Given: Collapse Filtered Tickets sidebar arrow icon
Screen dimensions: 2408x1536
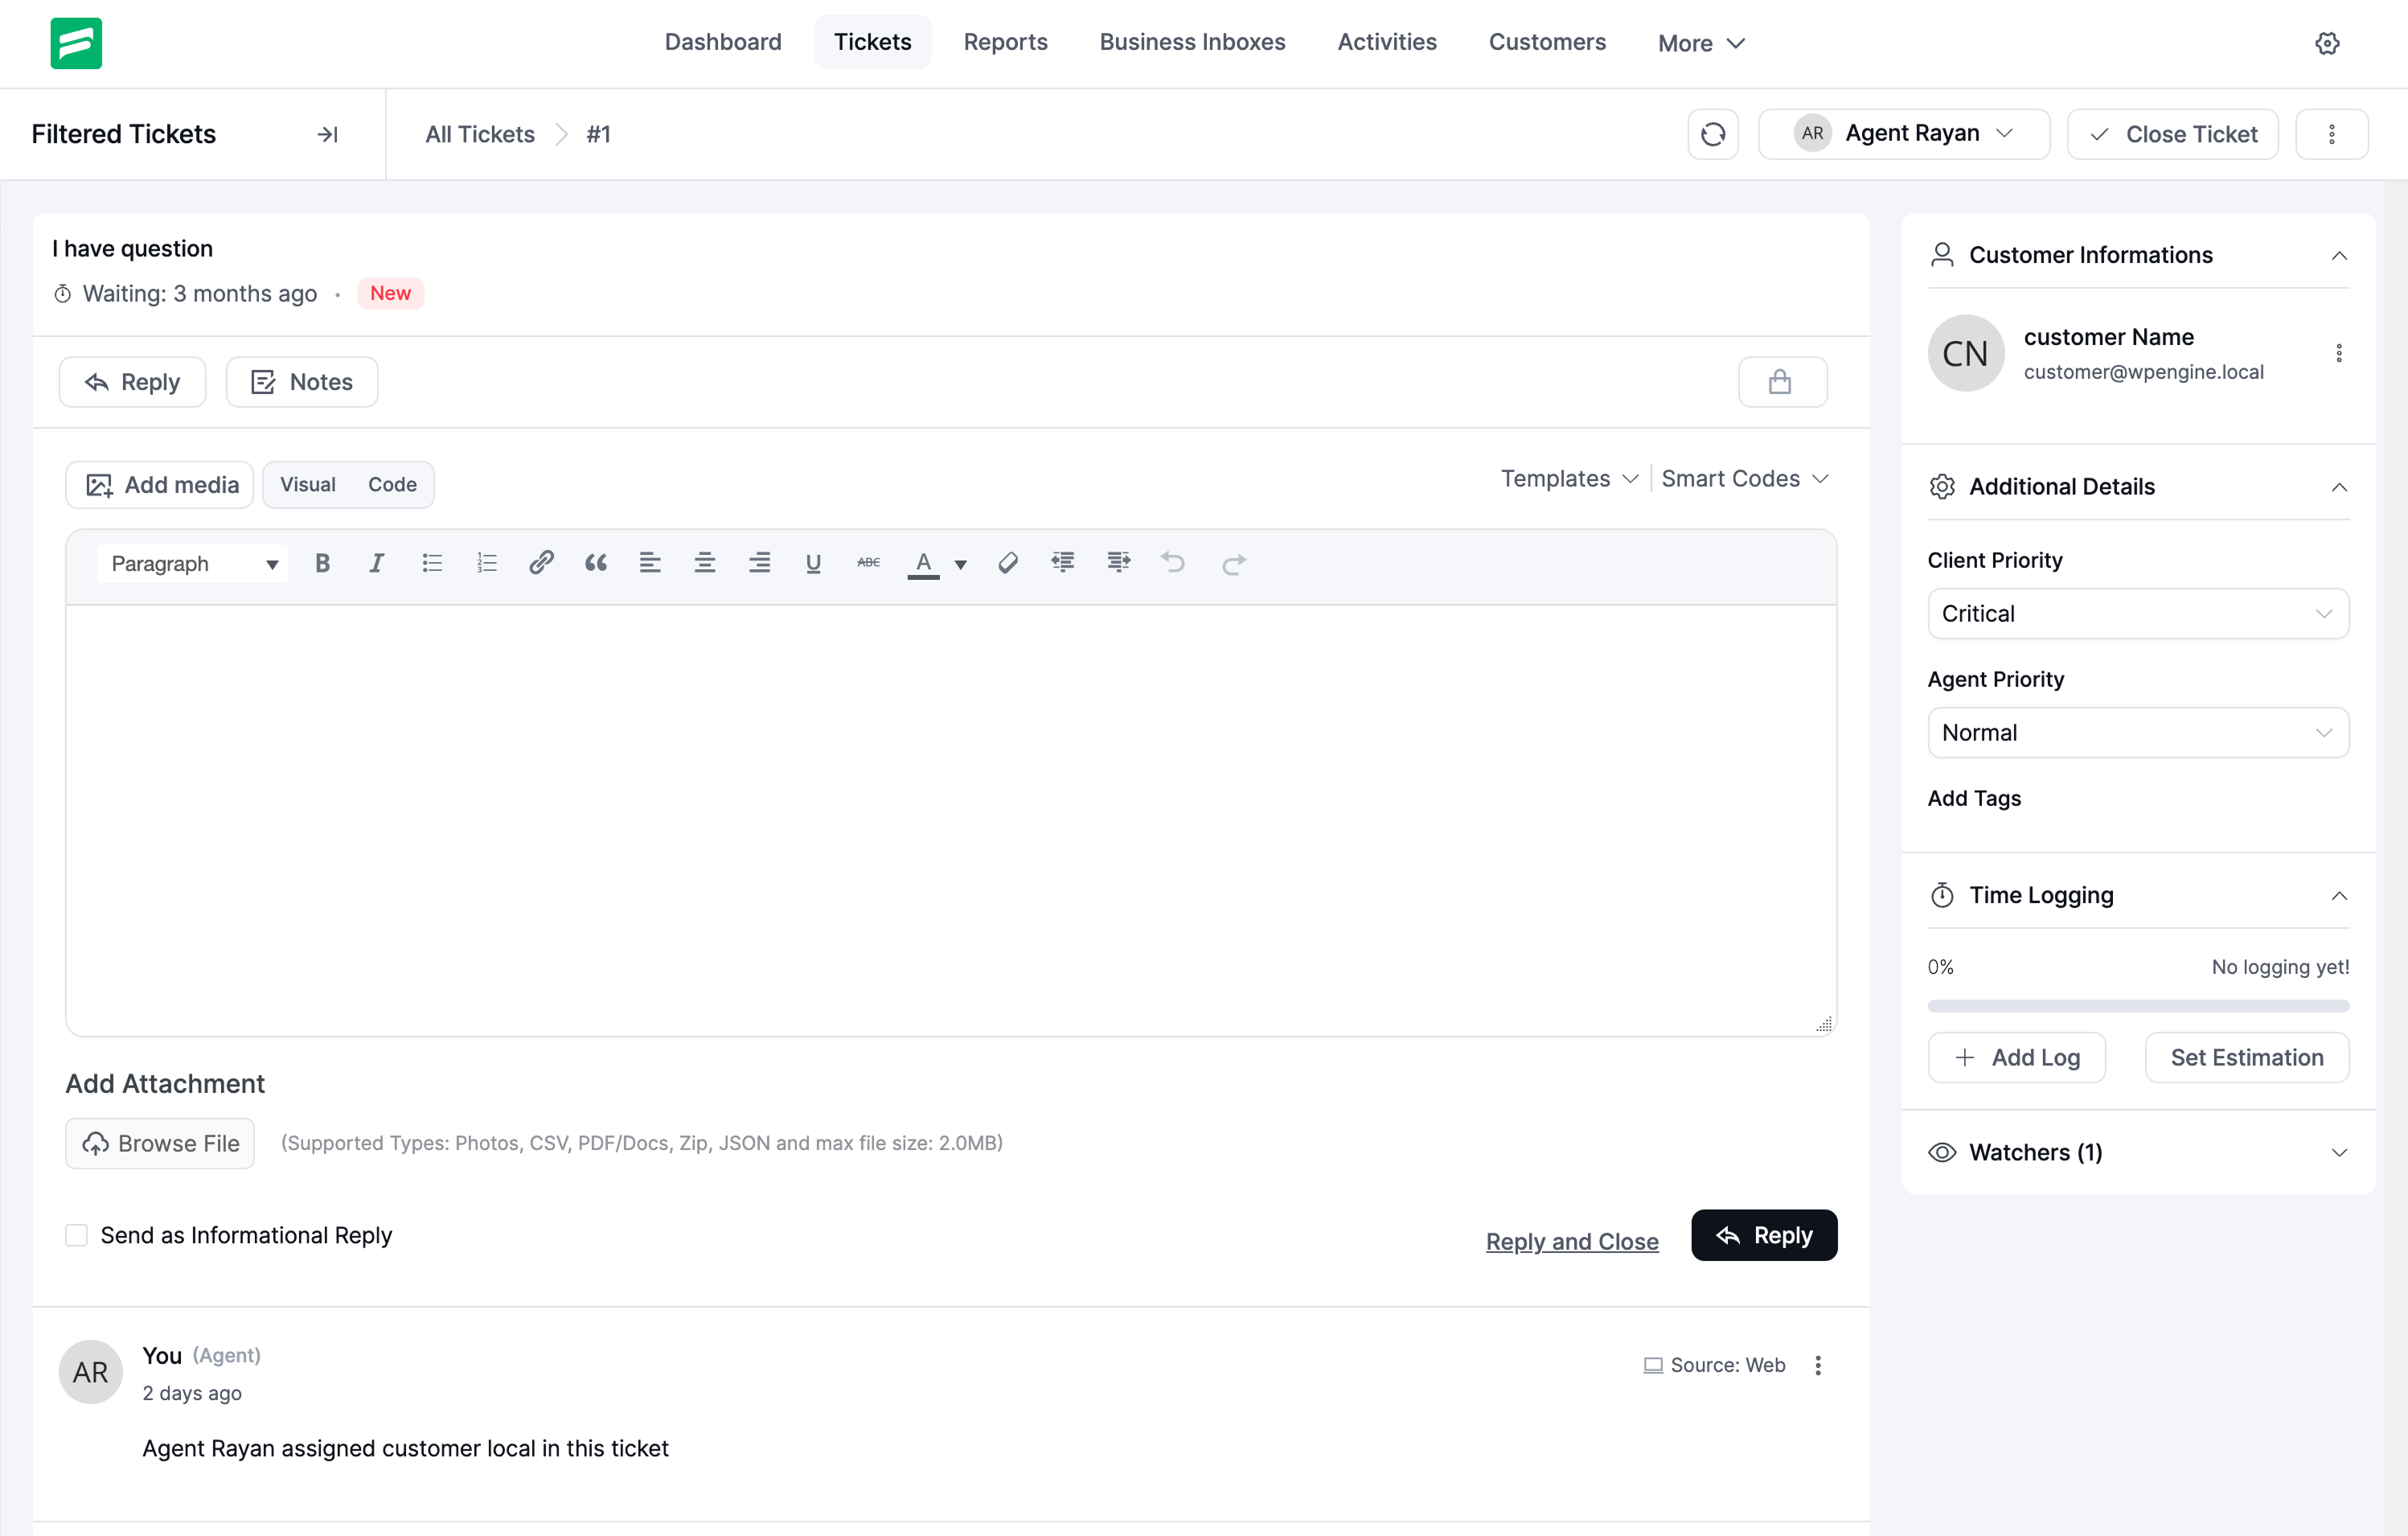Looking at the screenshot, I should [327, 134].
